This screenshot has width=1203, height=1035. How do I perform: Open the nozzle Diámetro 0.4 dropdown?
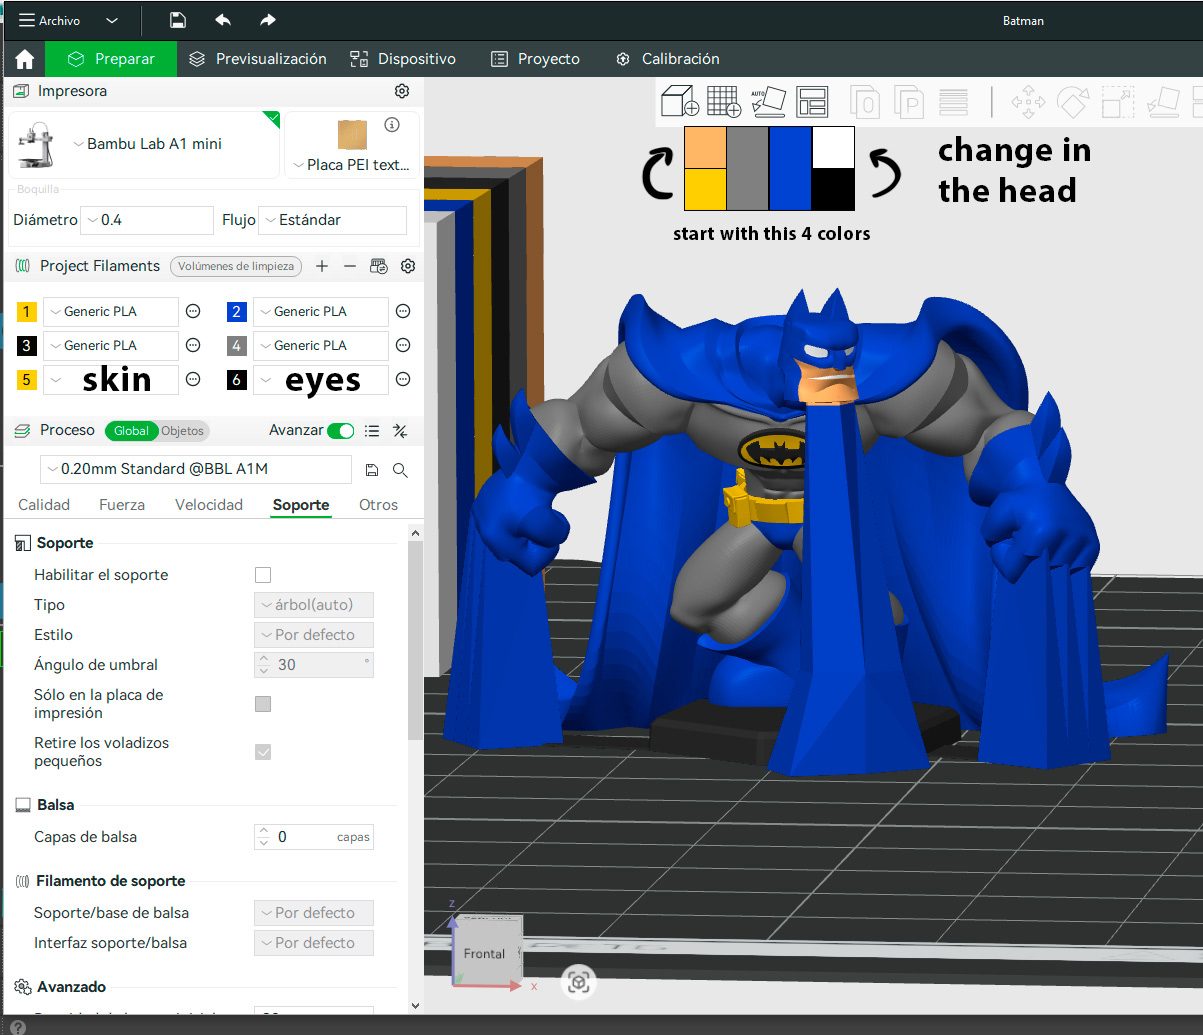click(x=147, y=220)
